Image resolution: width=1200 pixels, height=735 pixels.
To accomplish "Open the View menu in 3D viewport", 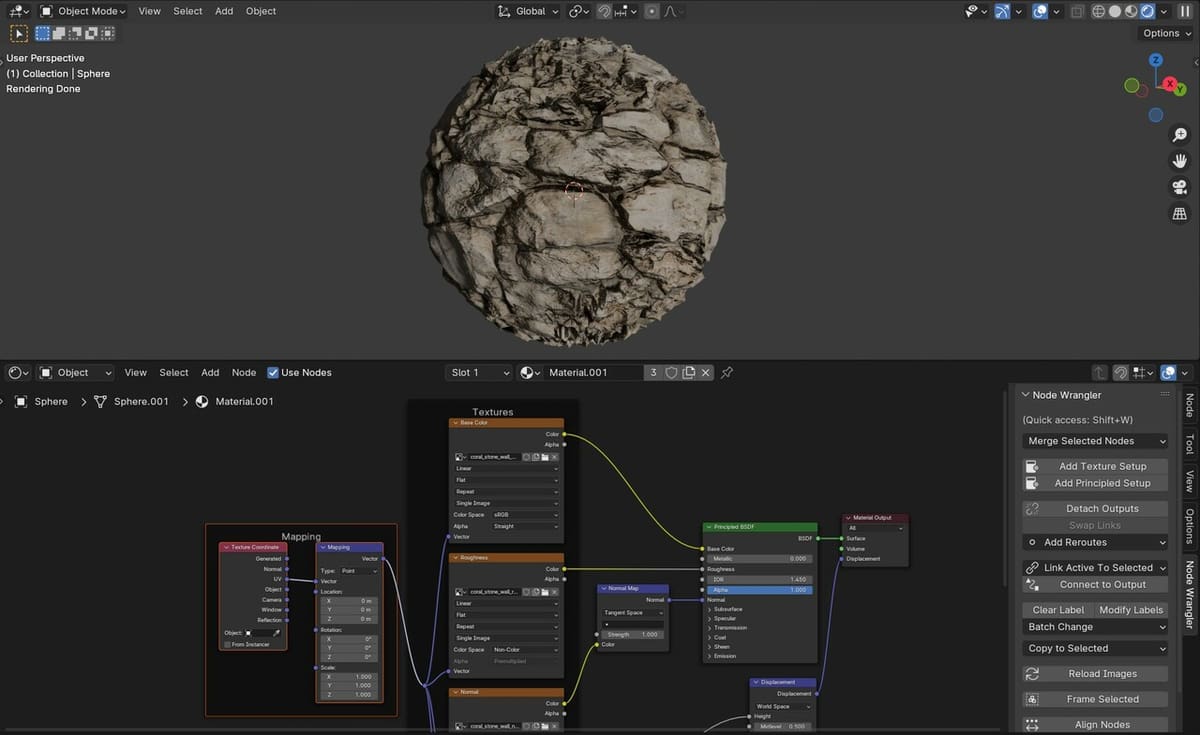I will click(x=149, y=11).
